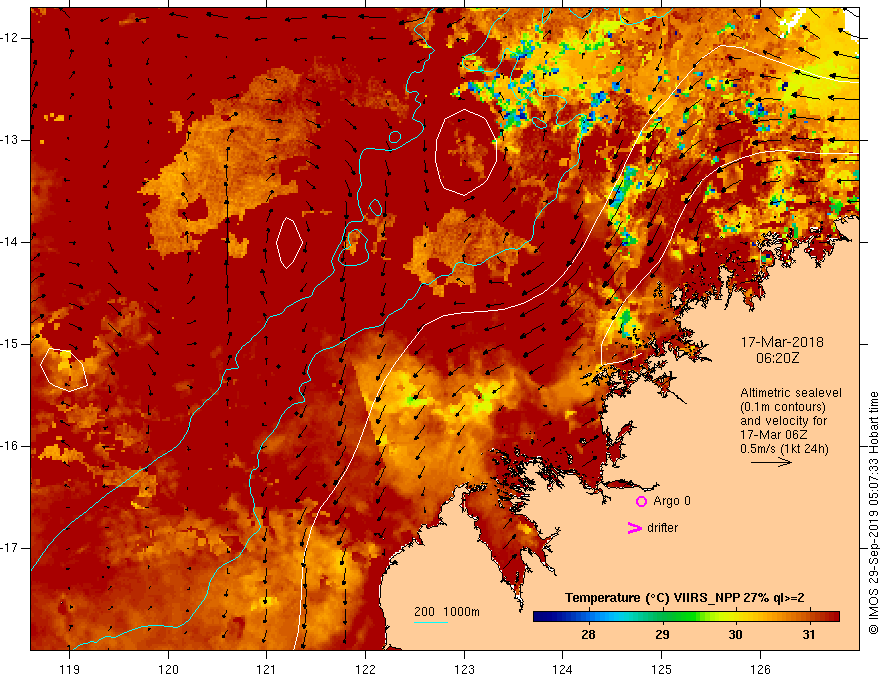
Task: Click the '06:20Z' time label
Action: coord(777,358)
